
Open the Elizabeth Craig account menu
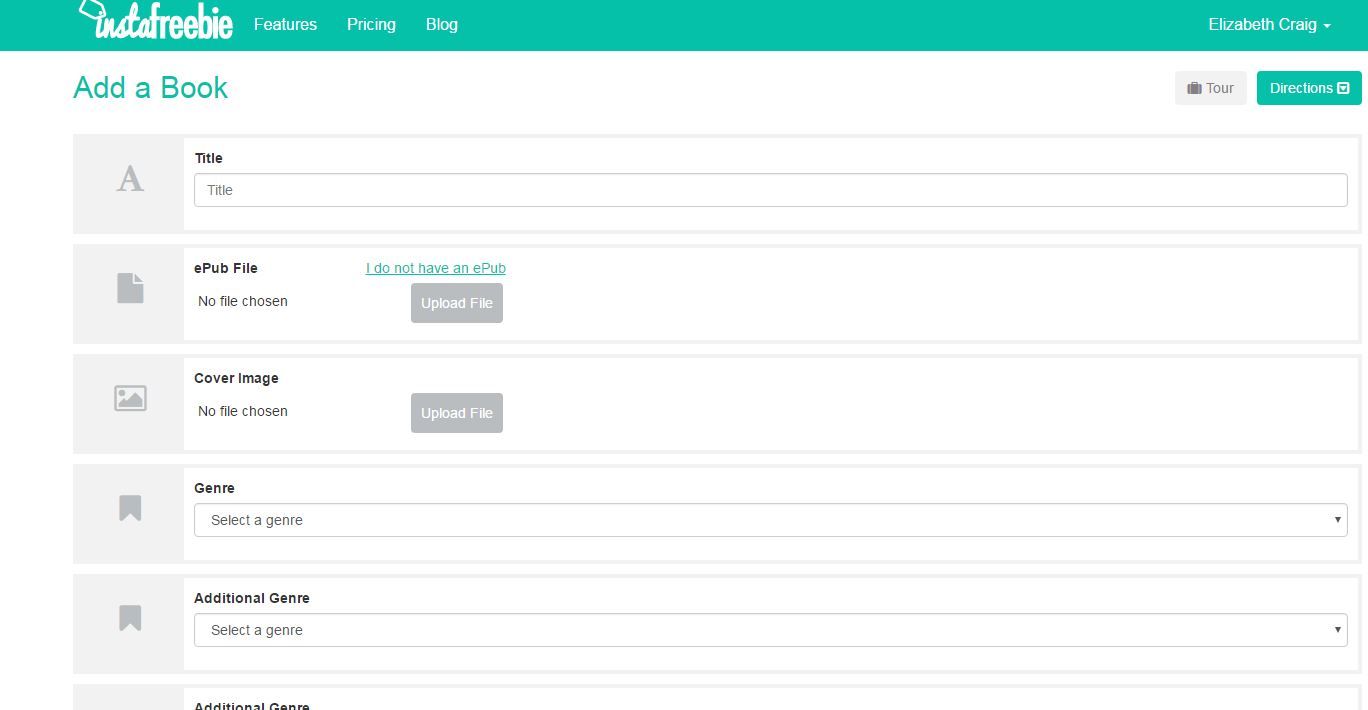click(1269, 24)
